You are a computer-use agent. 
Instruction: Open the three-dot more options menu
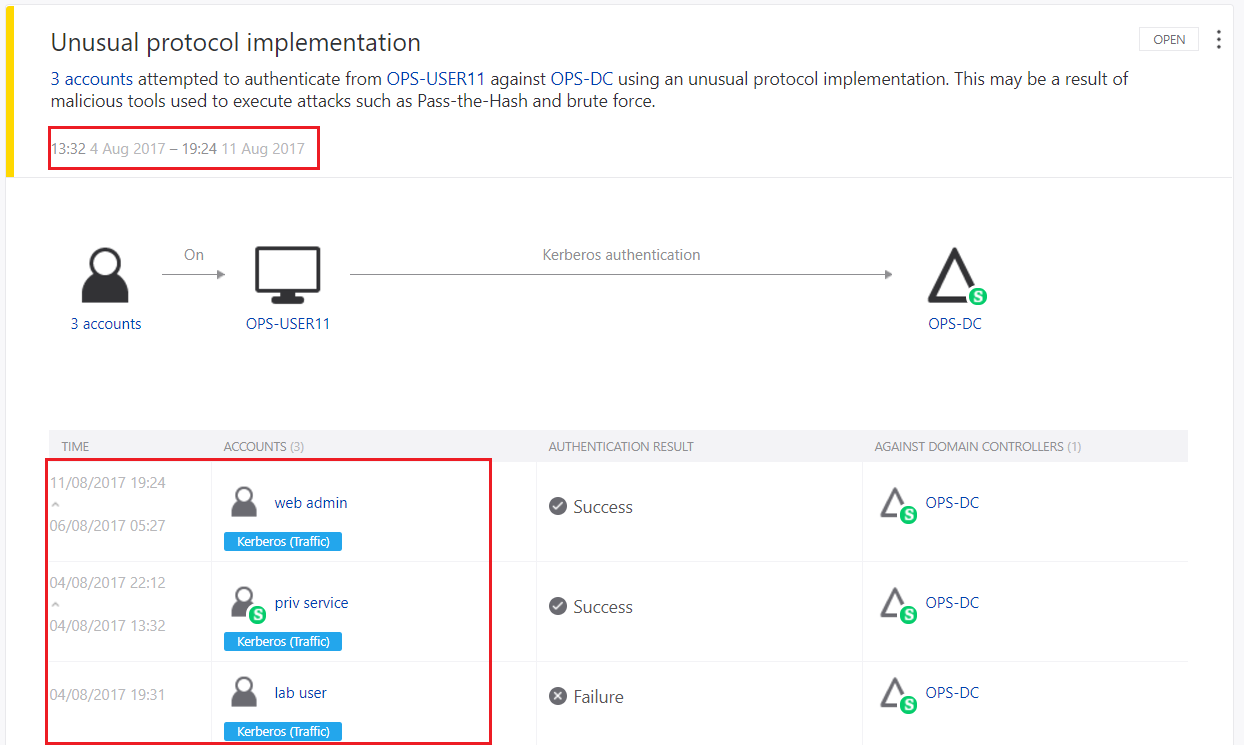click(x=1218, y=40)
